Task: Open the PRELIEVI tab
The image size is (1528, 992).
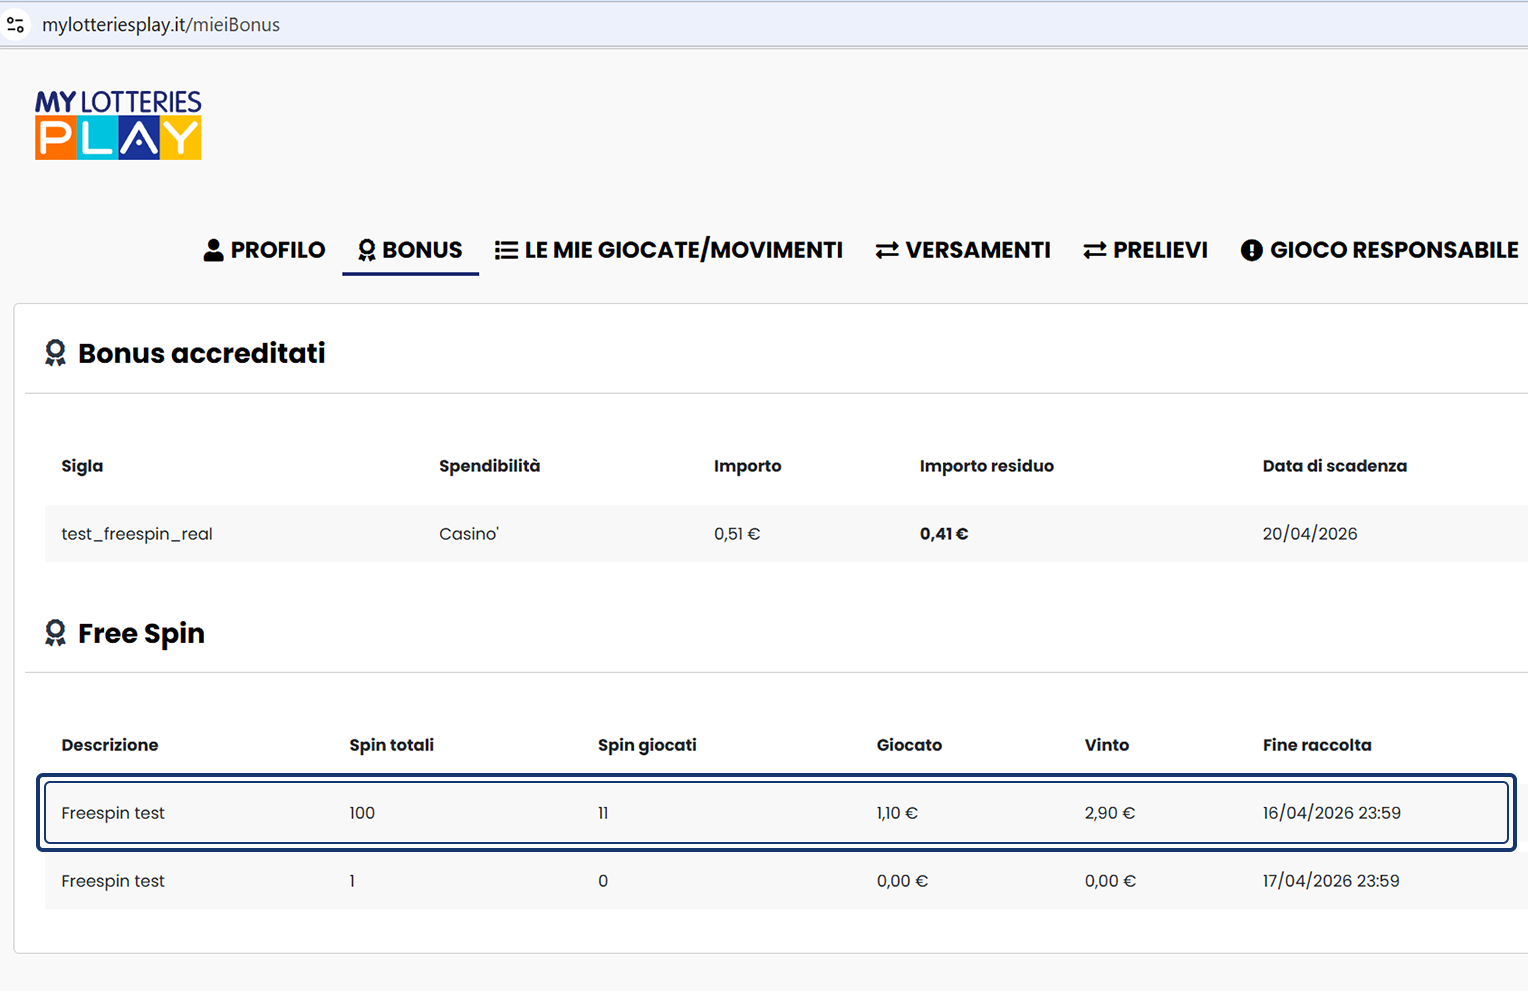Action: (1160, 250)
